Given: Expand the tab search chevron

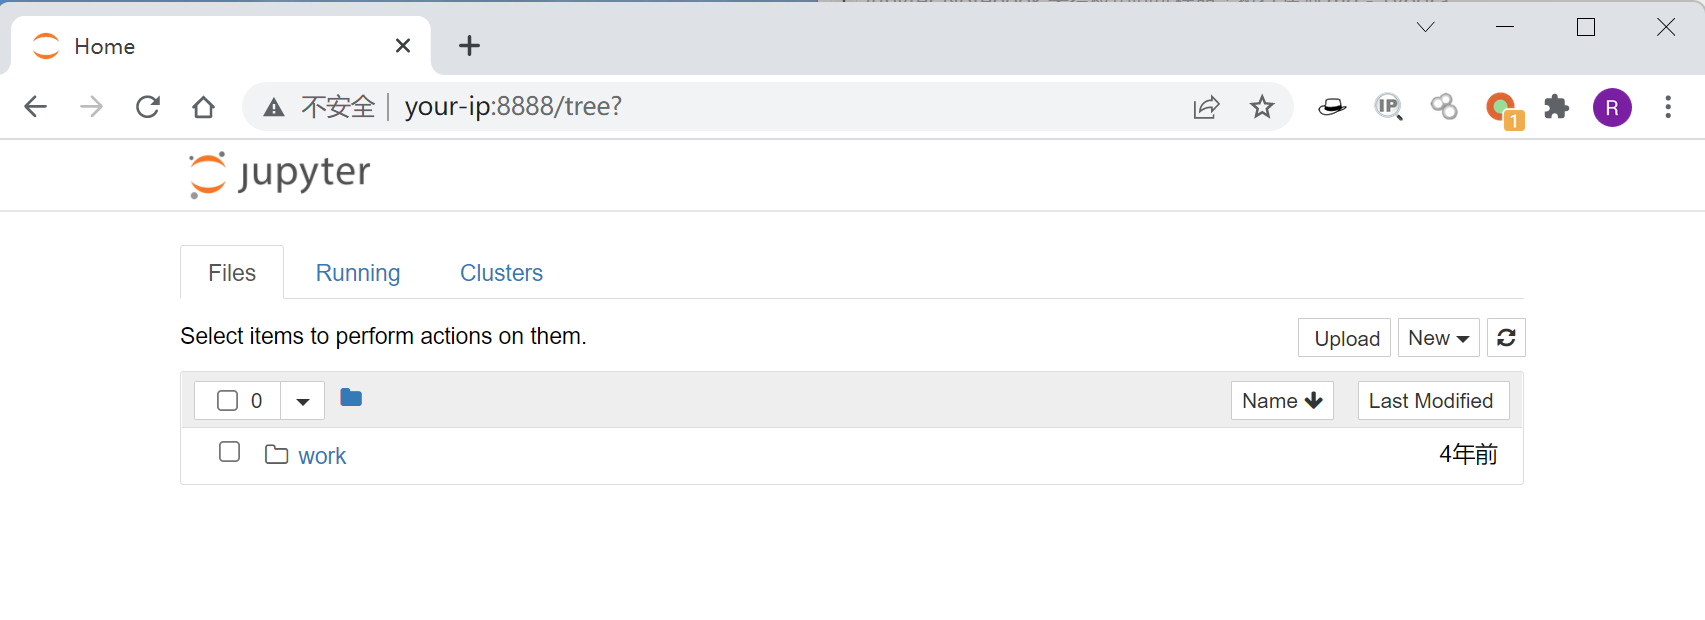Looking at the screenshot, I should click(1426, 27).
